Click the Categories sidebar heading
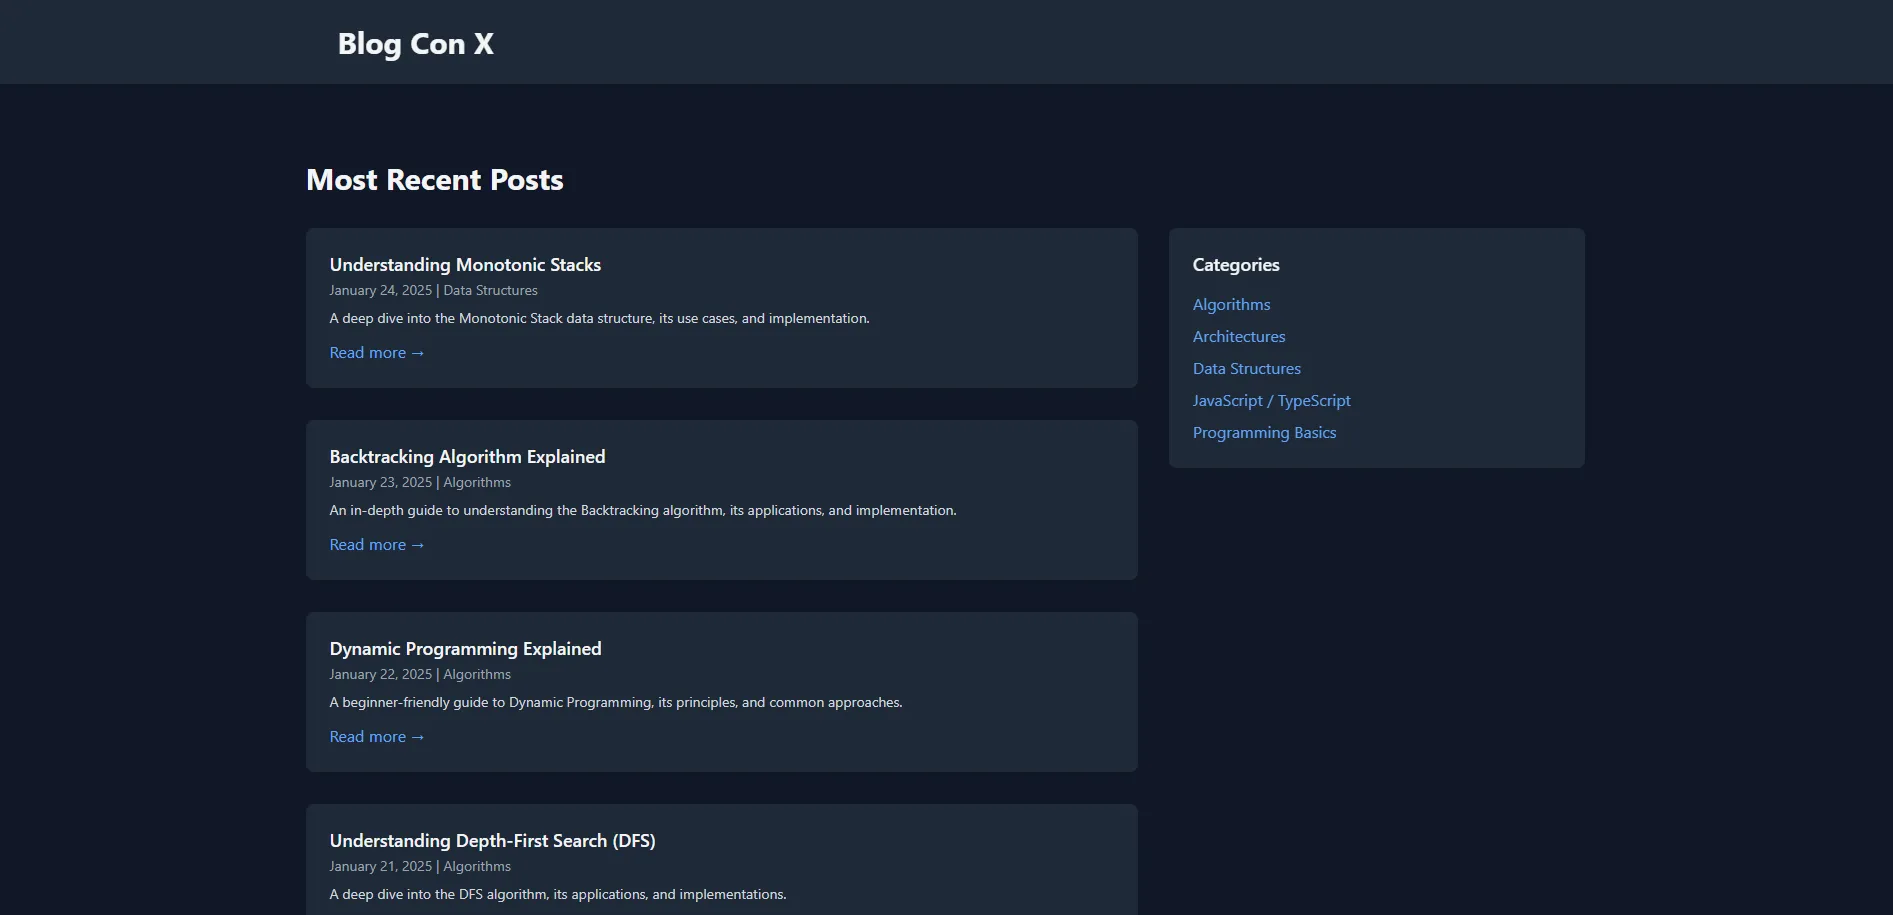 [x=1235, y=265]
